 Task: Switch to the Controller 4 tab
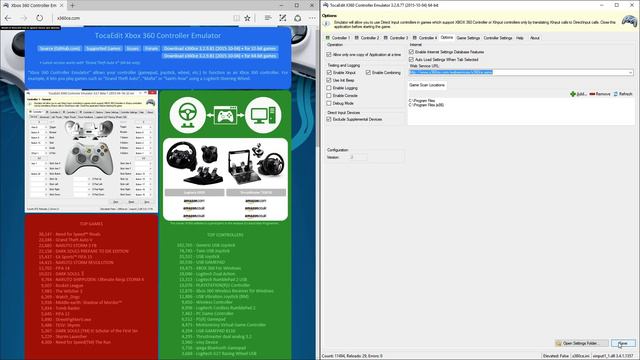pos(425,38)
